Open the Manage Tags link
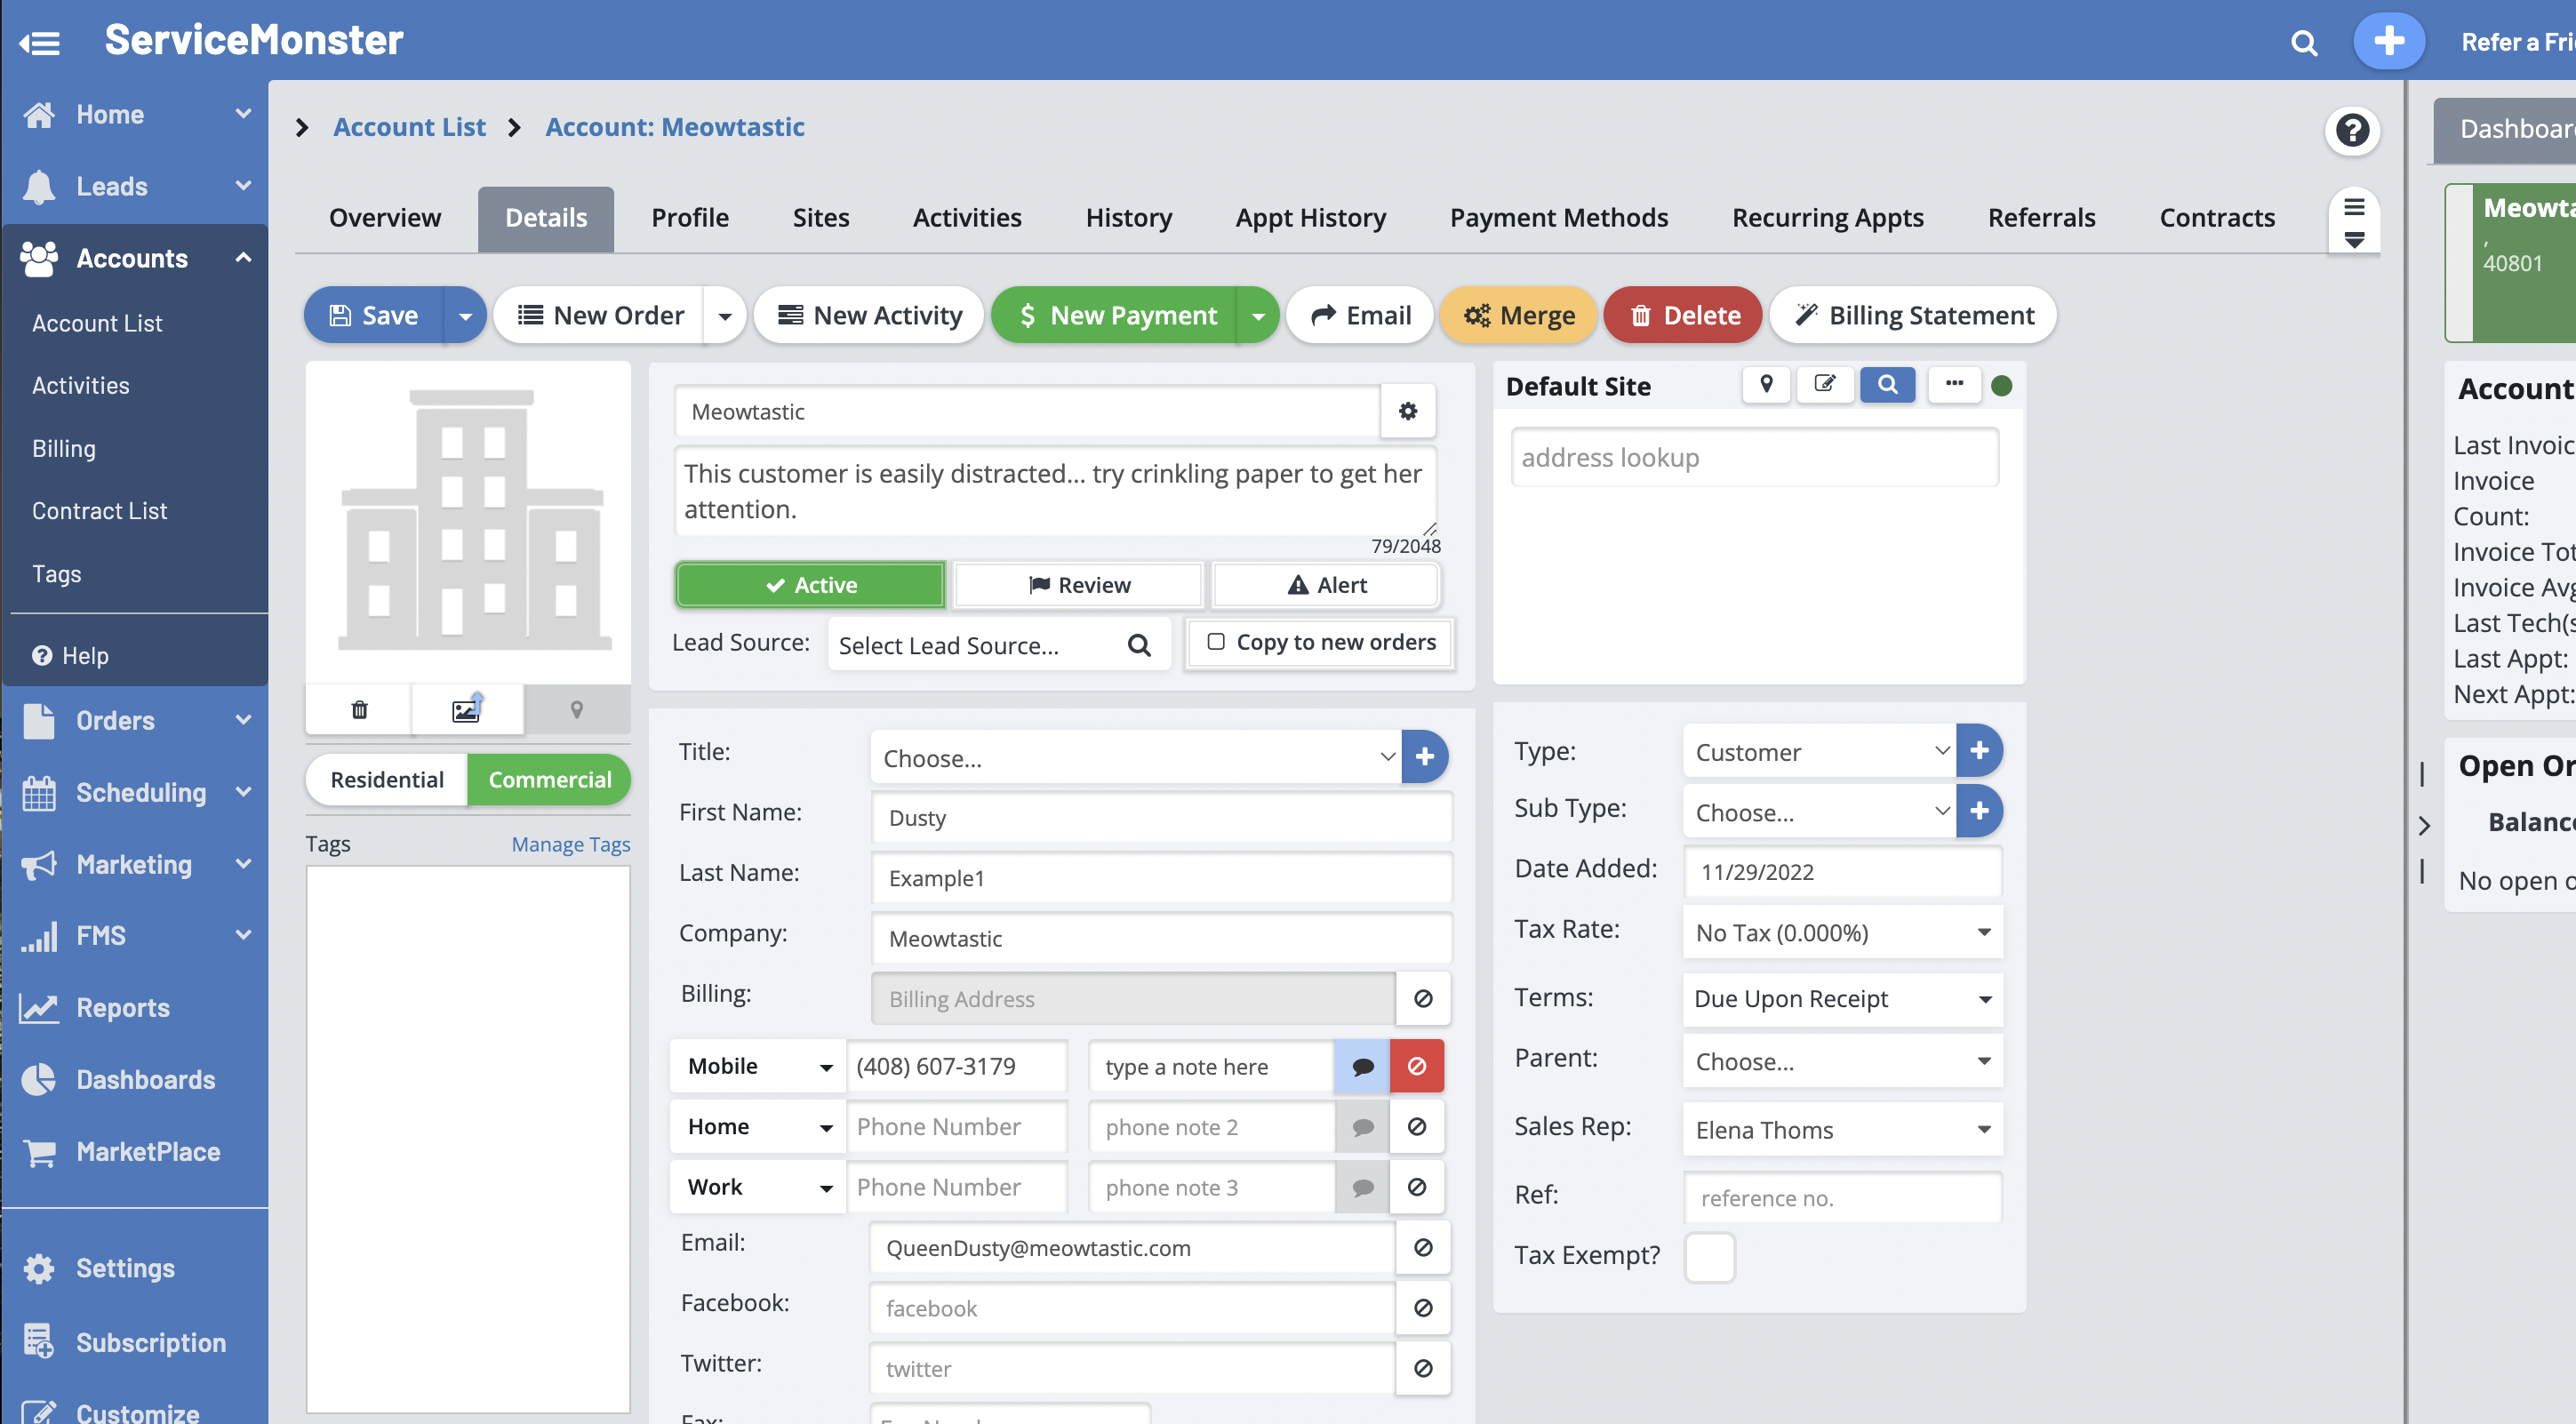 (570, 844)
